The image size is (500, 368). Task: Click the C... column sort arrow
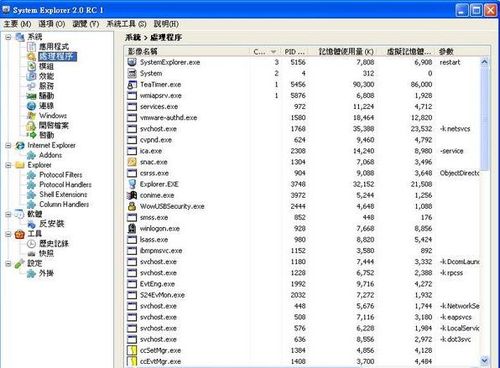273,52
